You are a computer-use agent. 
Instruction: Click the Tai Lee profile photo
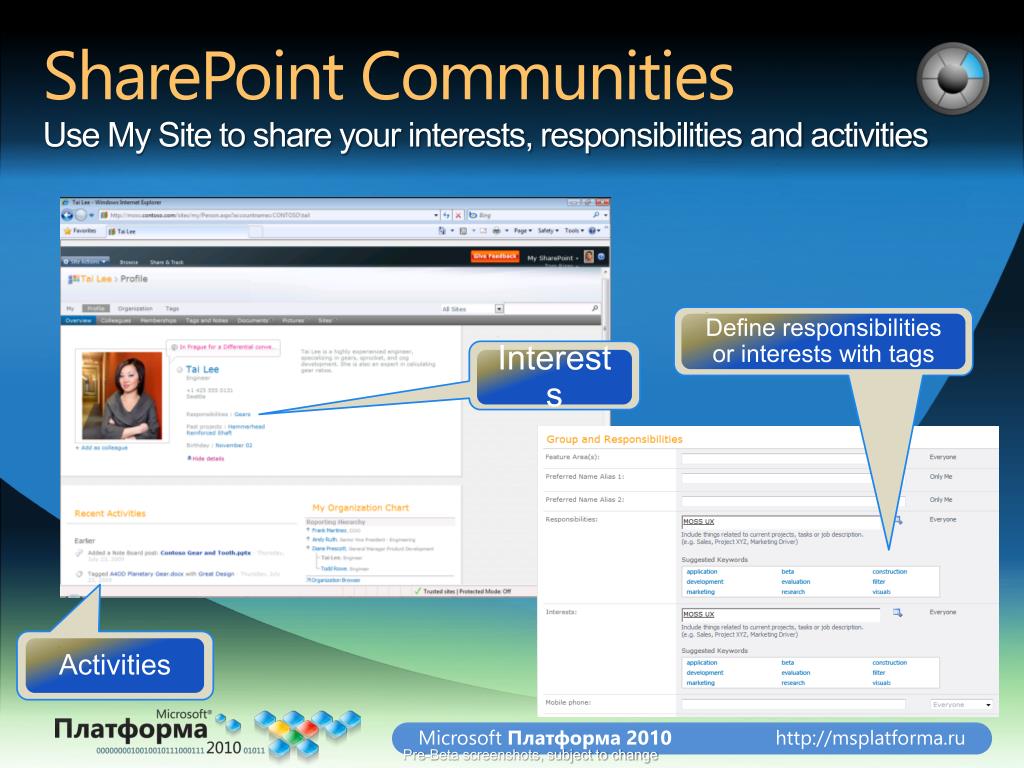tap(121, 395)
